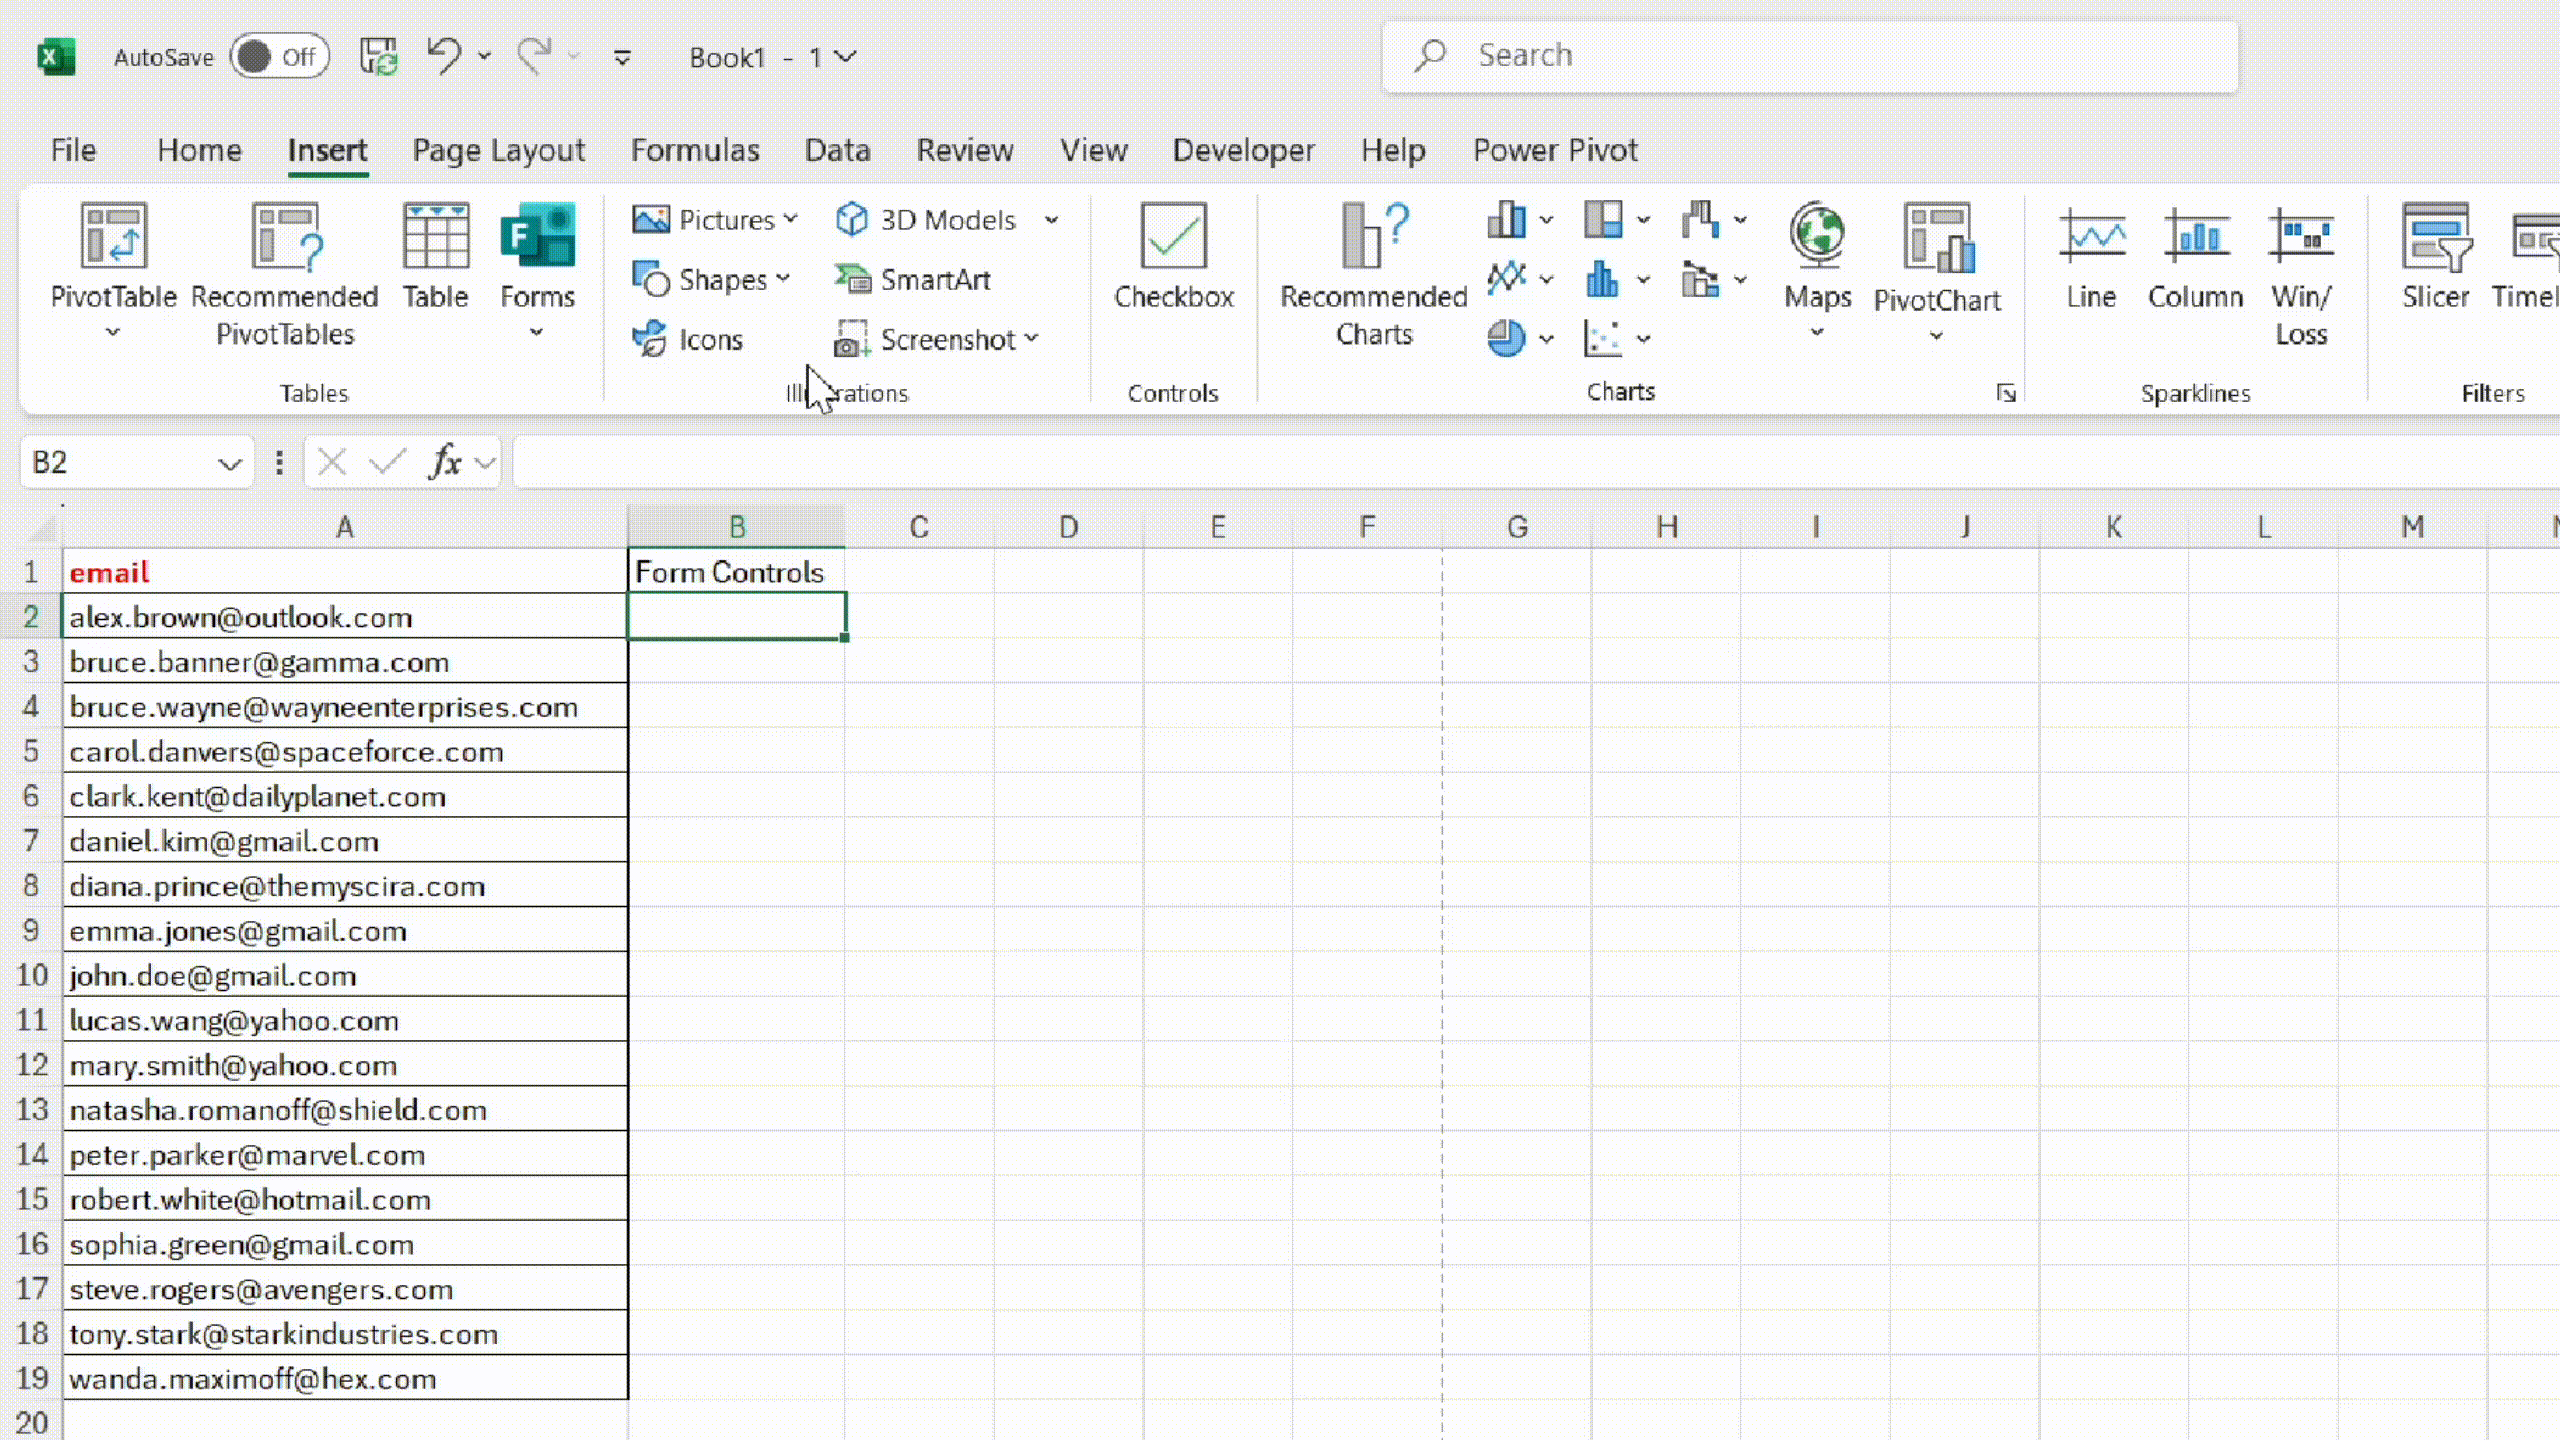Open the Shapes dropdown menu

pyautogui.click(x=783, y=280)
